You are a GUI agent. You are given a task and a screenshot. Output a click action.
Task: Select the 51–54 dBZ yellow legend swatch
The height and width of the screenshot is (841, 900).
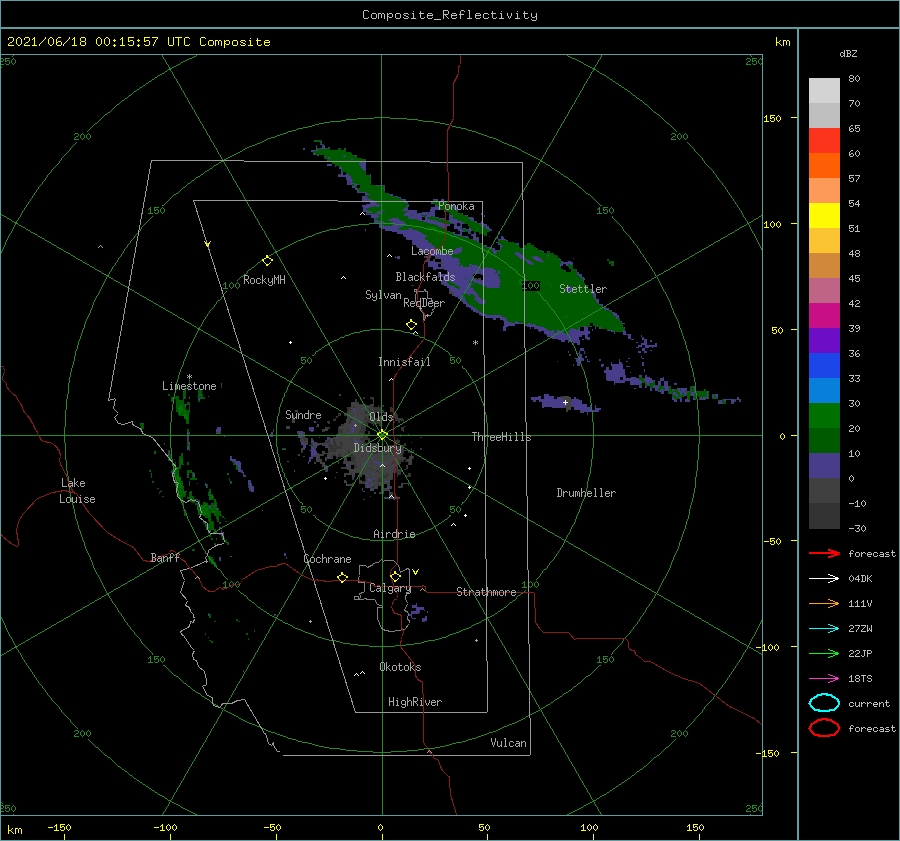click(824, 216)
